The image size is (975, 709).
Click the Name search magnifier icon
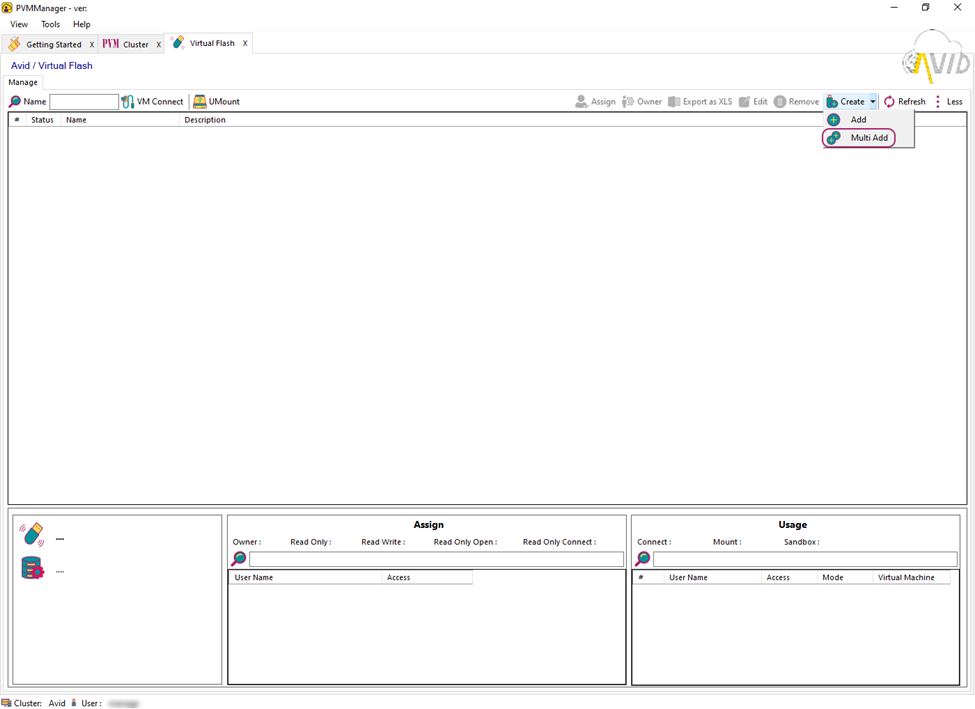point(15,101)
